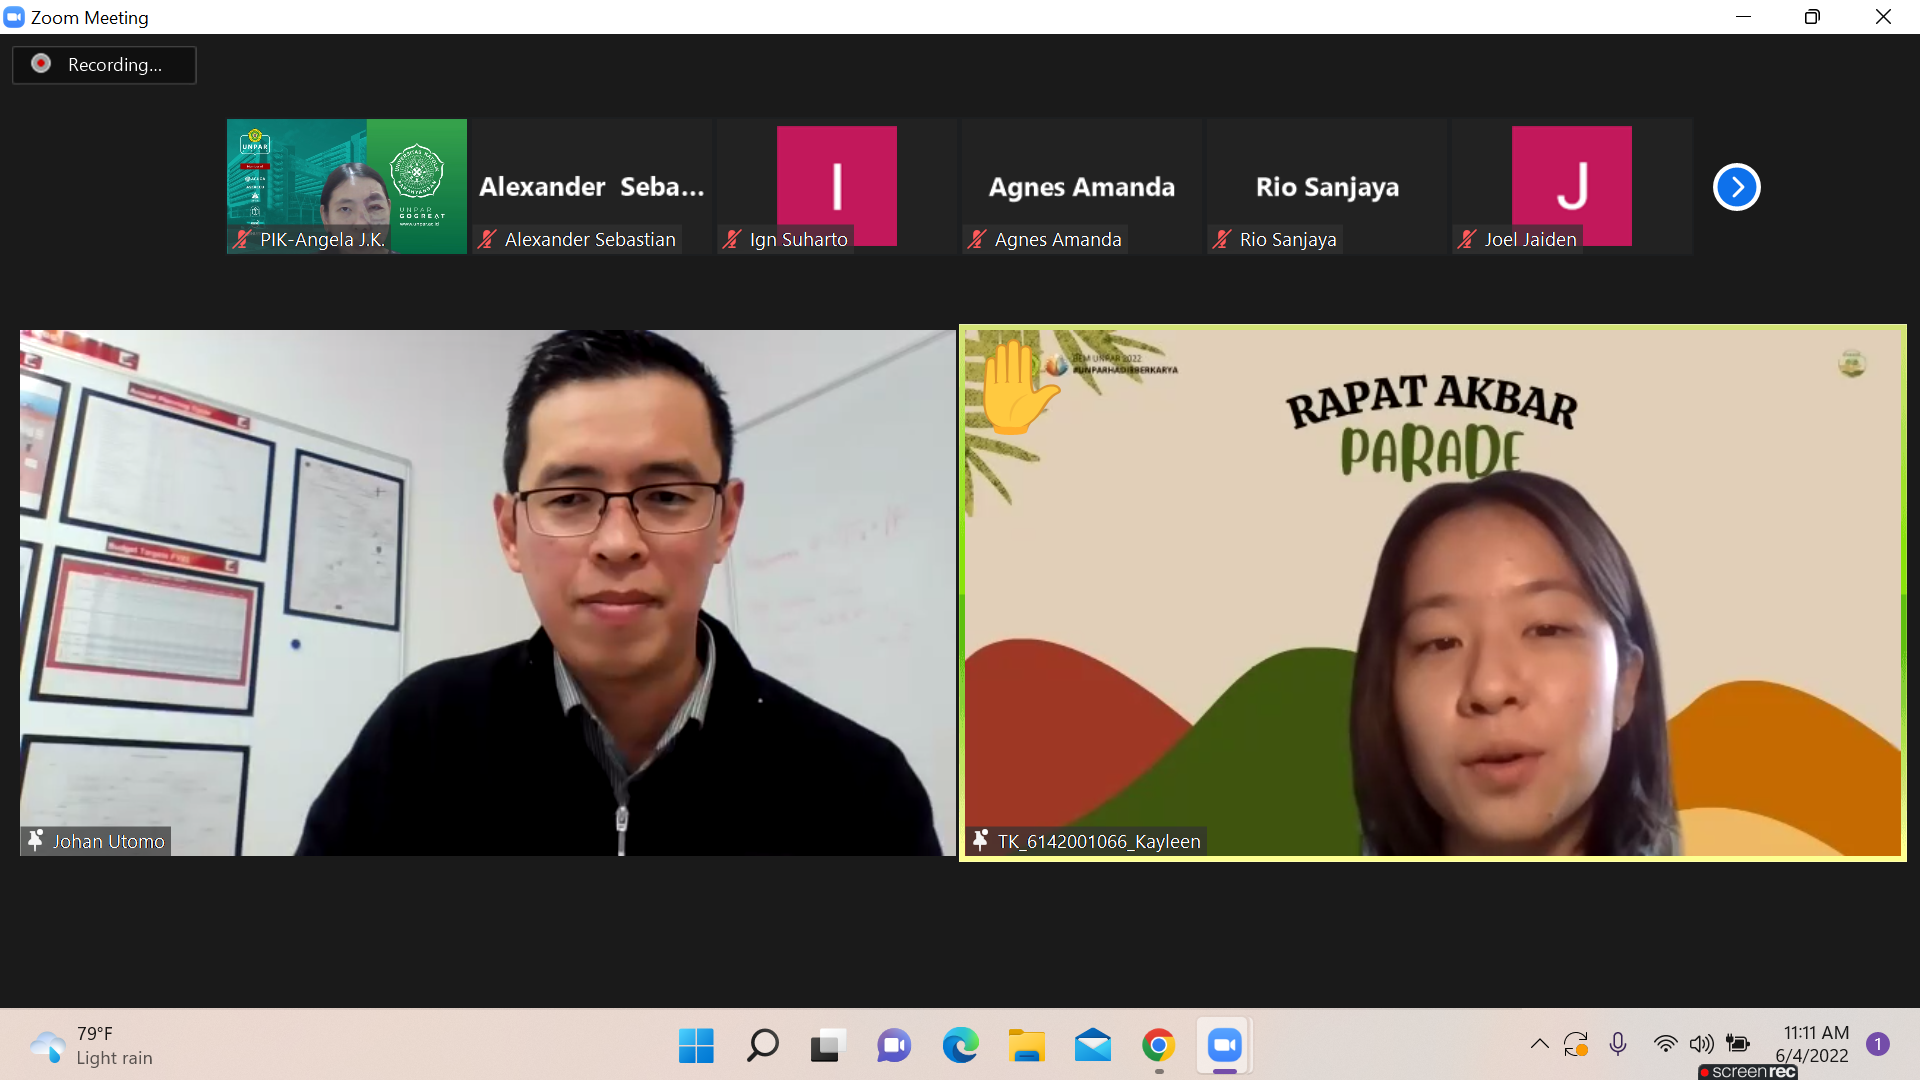
Task: Open volume control in system tray
Action: point(1700,1044)
